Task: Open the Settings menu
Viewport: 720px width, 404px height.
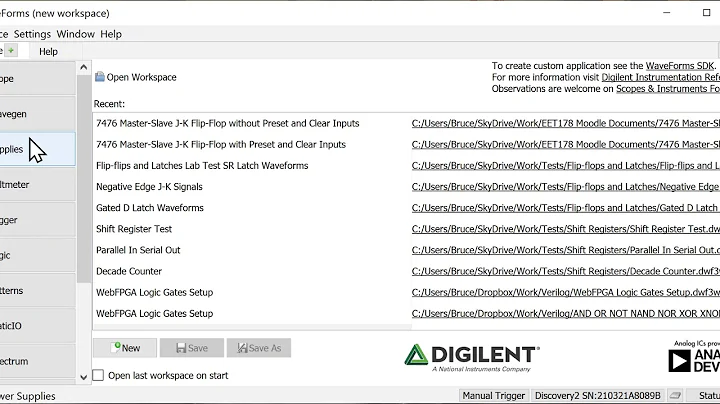Action: click(32, 34)
